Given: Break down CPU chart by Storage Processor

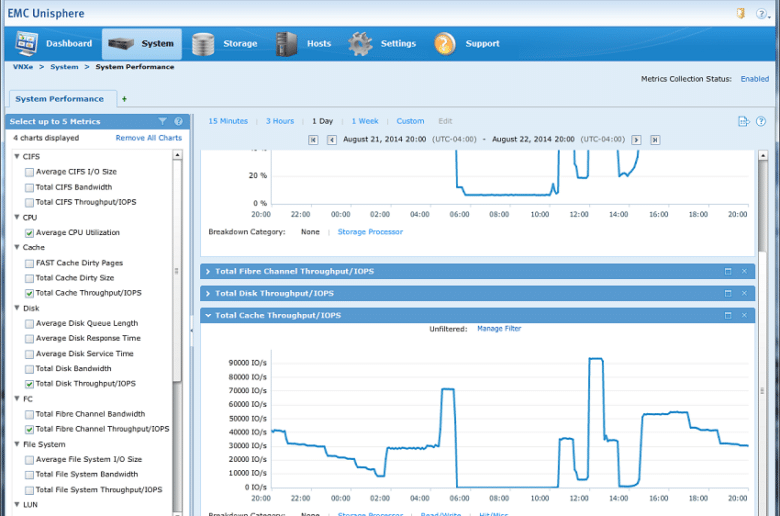Looking at the screenshot, I should (370, 232).
